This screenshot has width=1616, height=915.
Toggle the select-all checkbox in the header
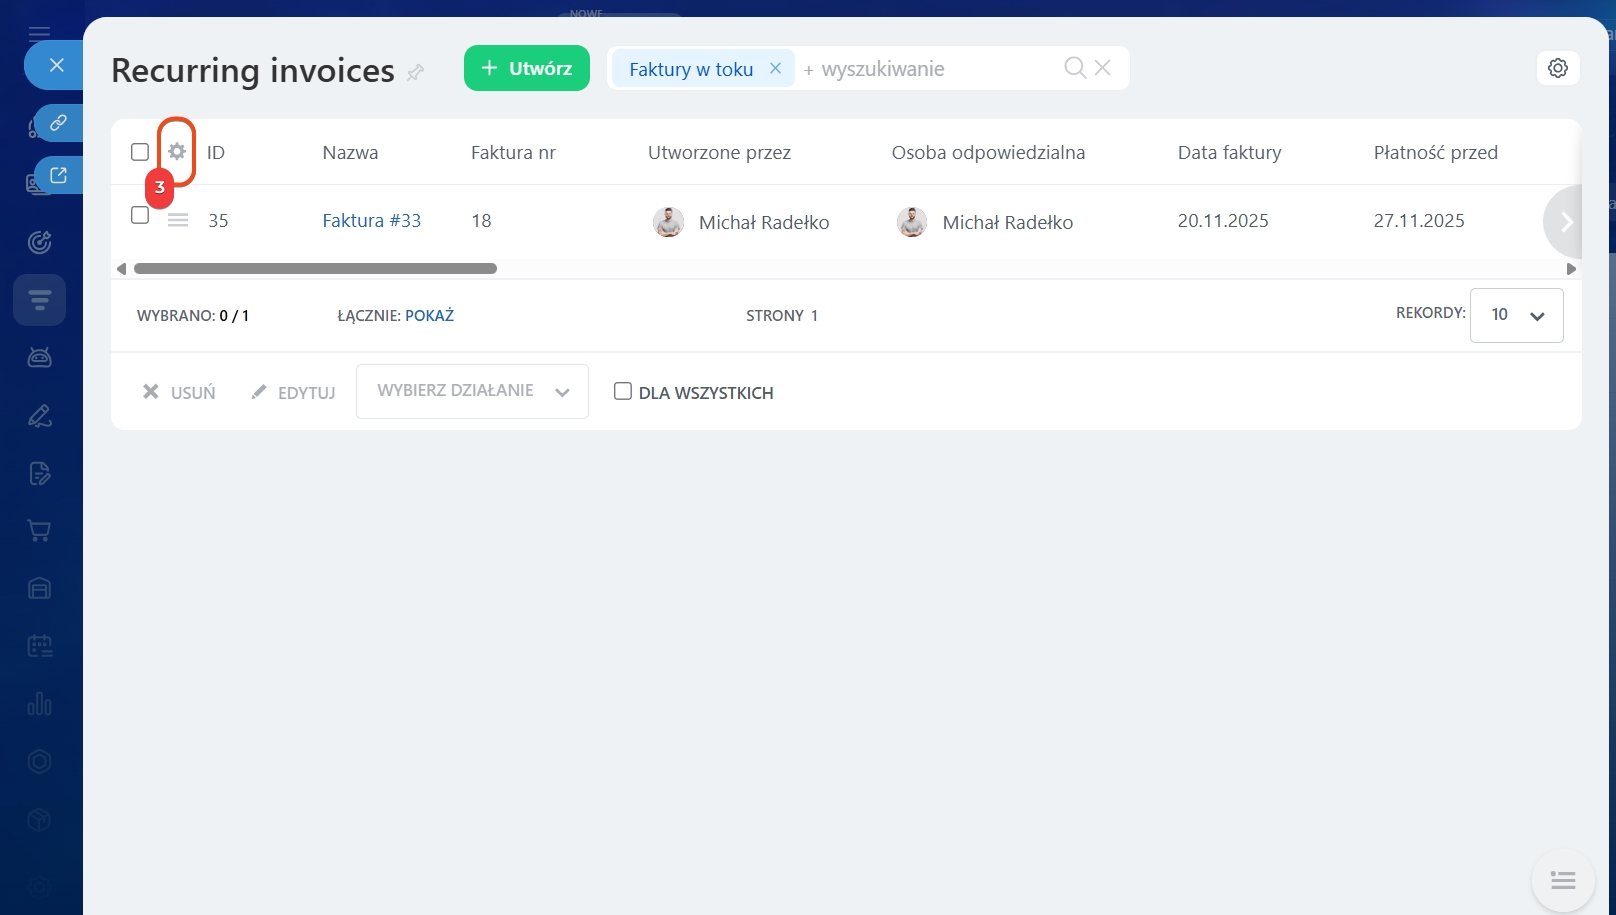[140, 152]
